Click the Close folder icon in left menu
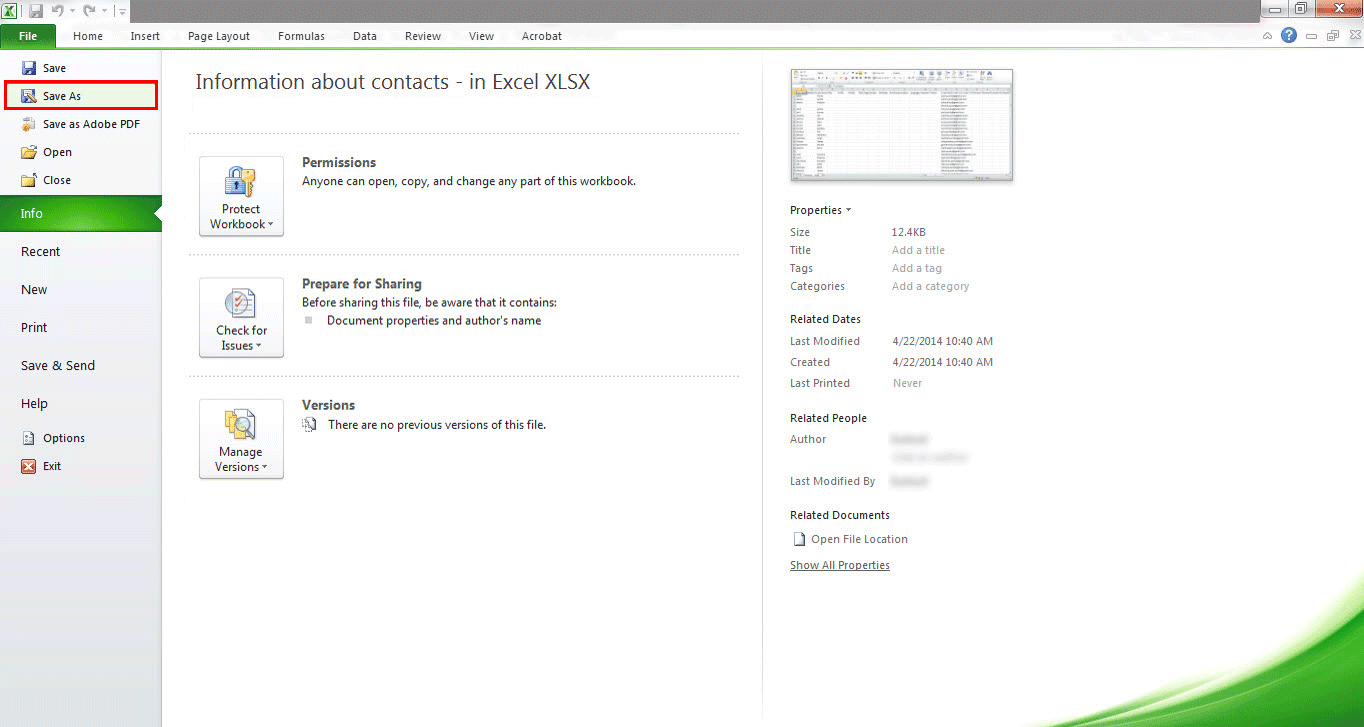Screen dimensions: 1364x727 pyautogui.click(x=28, y=180)
